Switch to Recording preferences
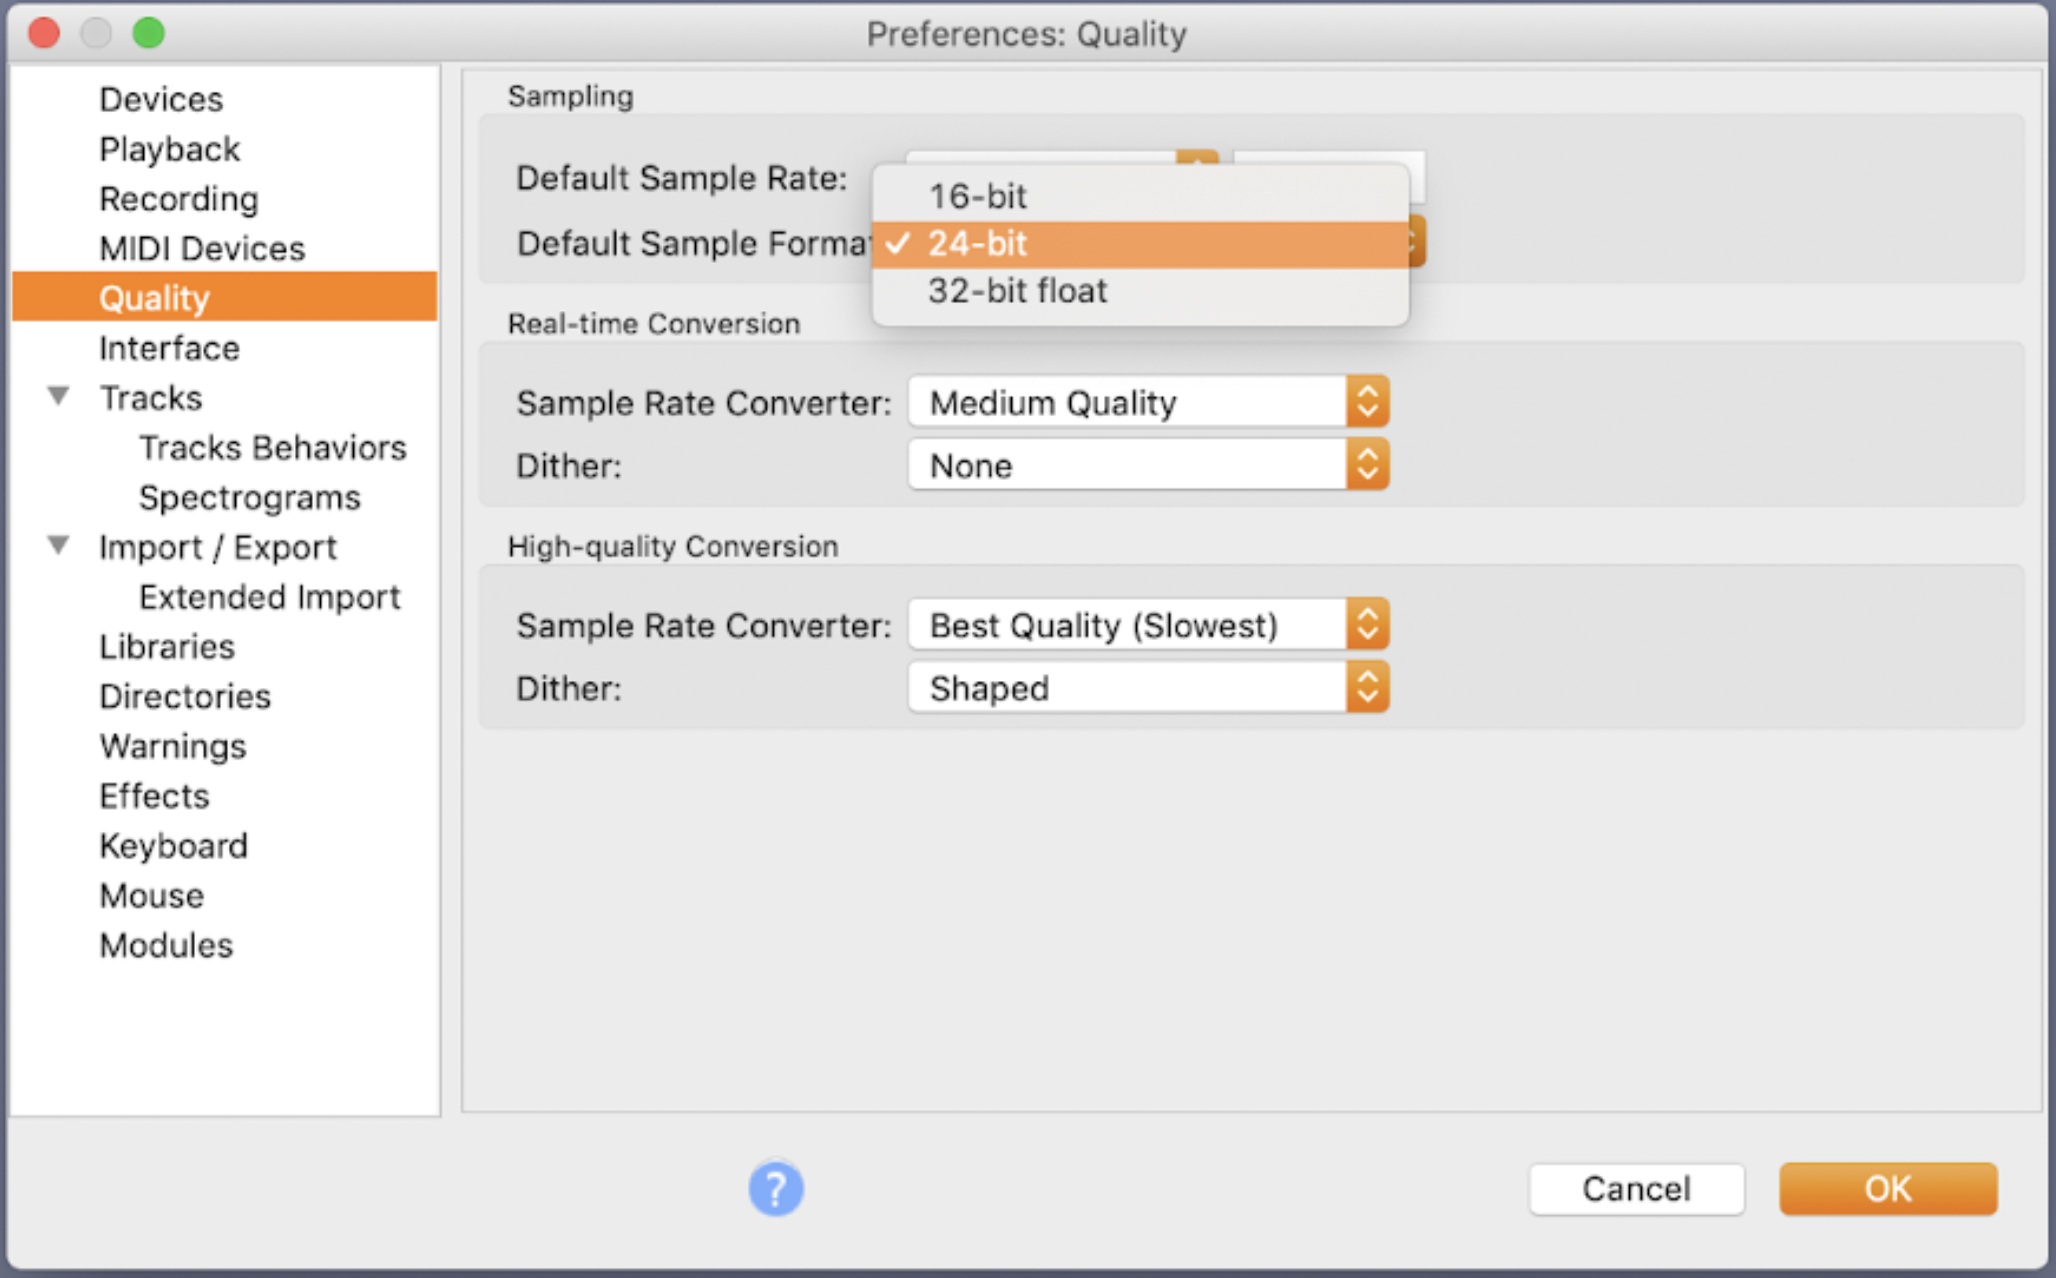Image resolution: width=2056 pixels, height=1278 pixels. [179, 199]
